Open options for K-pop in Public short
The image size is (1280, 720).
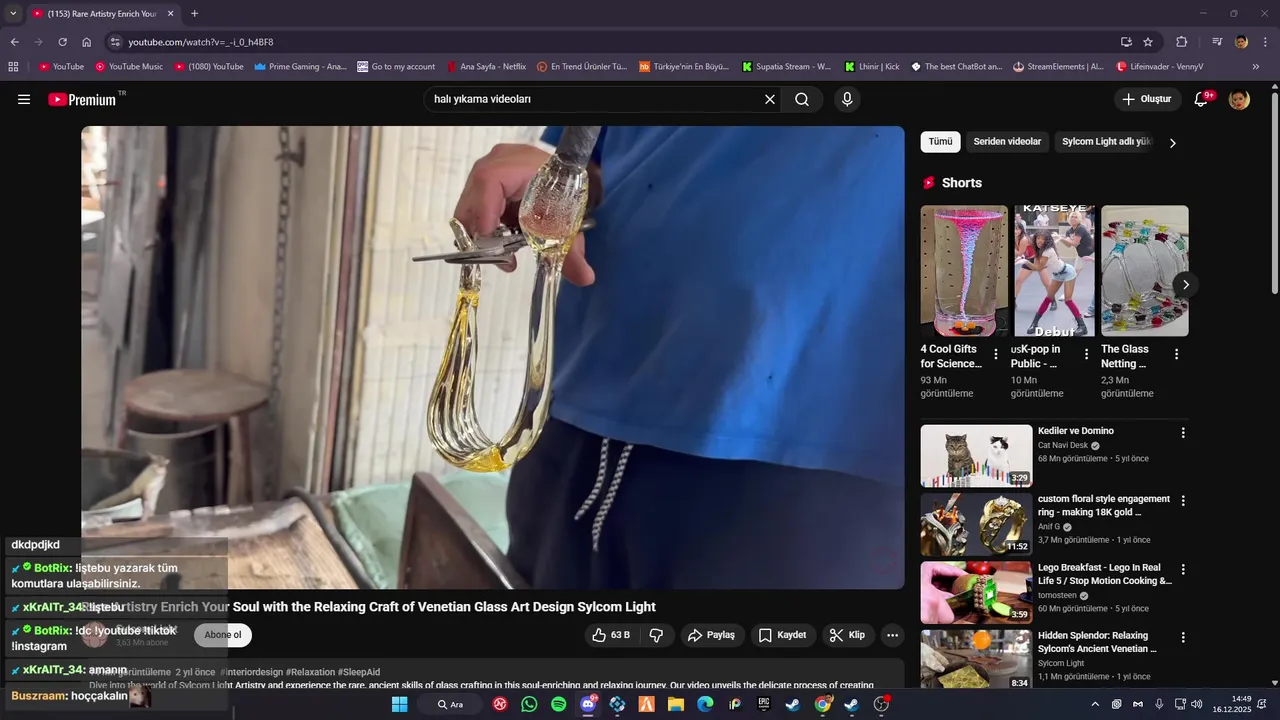pyautogui.click(x=1086, y=354)
